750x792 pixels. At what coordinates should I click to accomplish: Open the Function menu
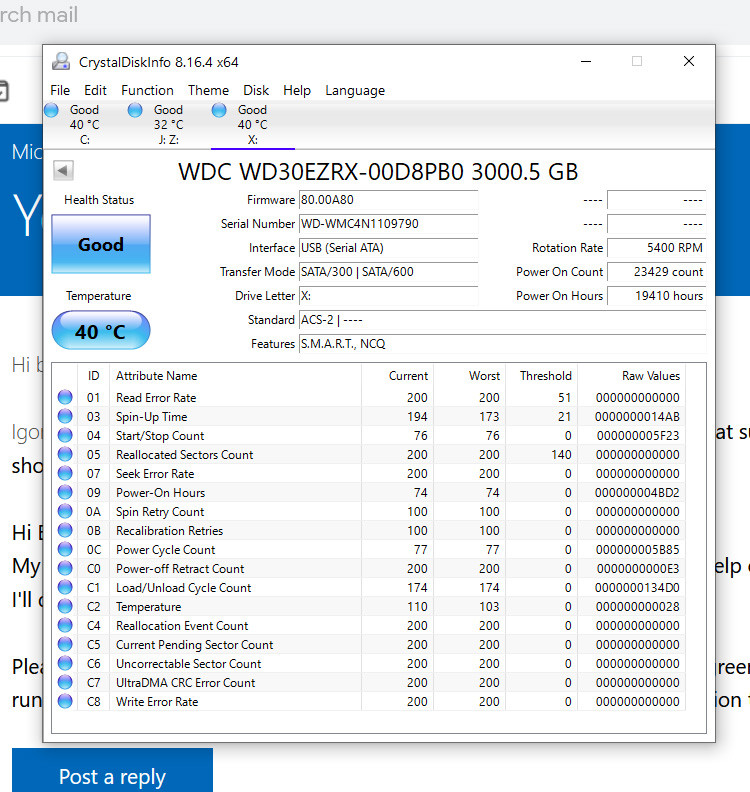pyautogui.click(x=147, y=90)
